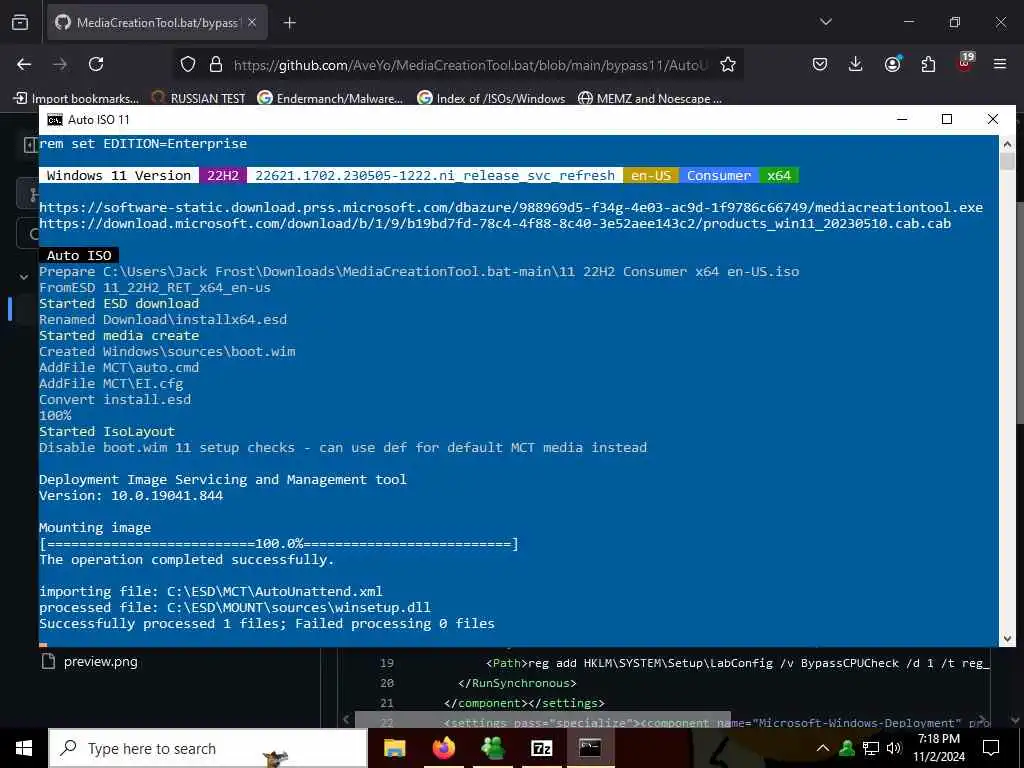
Task: Minimize the Auto ISO 11 console window
Action: tap(902, 119)
